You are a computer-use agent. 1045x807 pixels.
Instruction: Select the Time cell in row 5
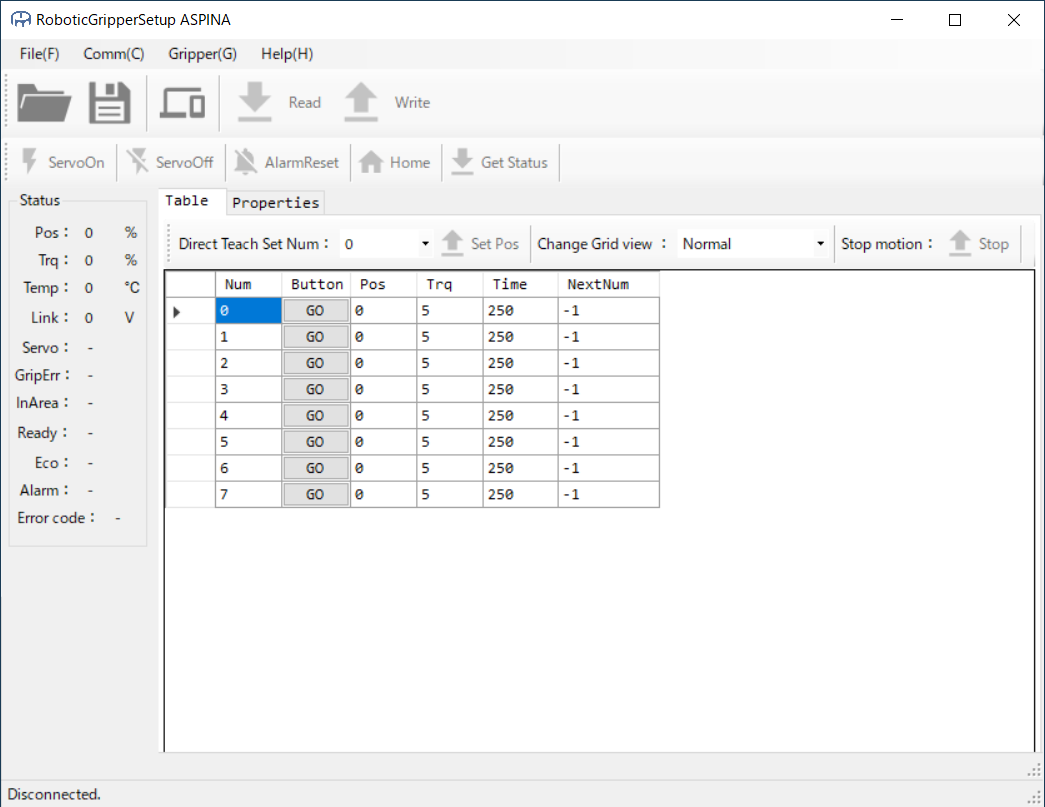click(x=519, y=441)
